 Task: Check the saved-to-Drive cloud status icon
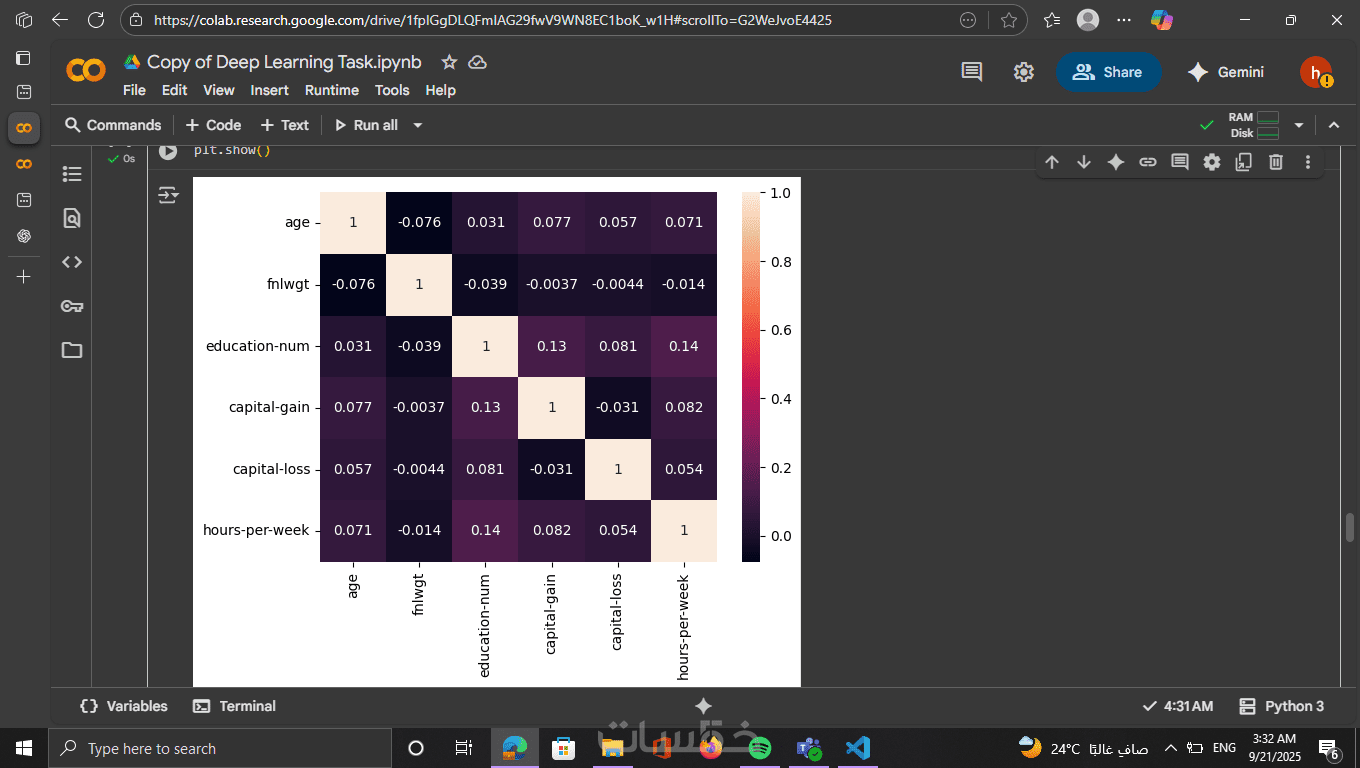(x=478, y=62)
